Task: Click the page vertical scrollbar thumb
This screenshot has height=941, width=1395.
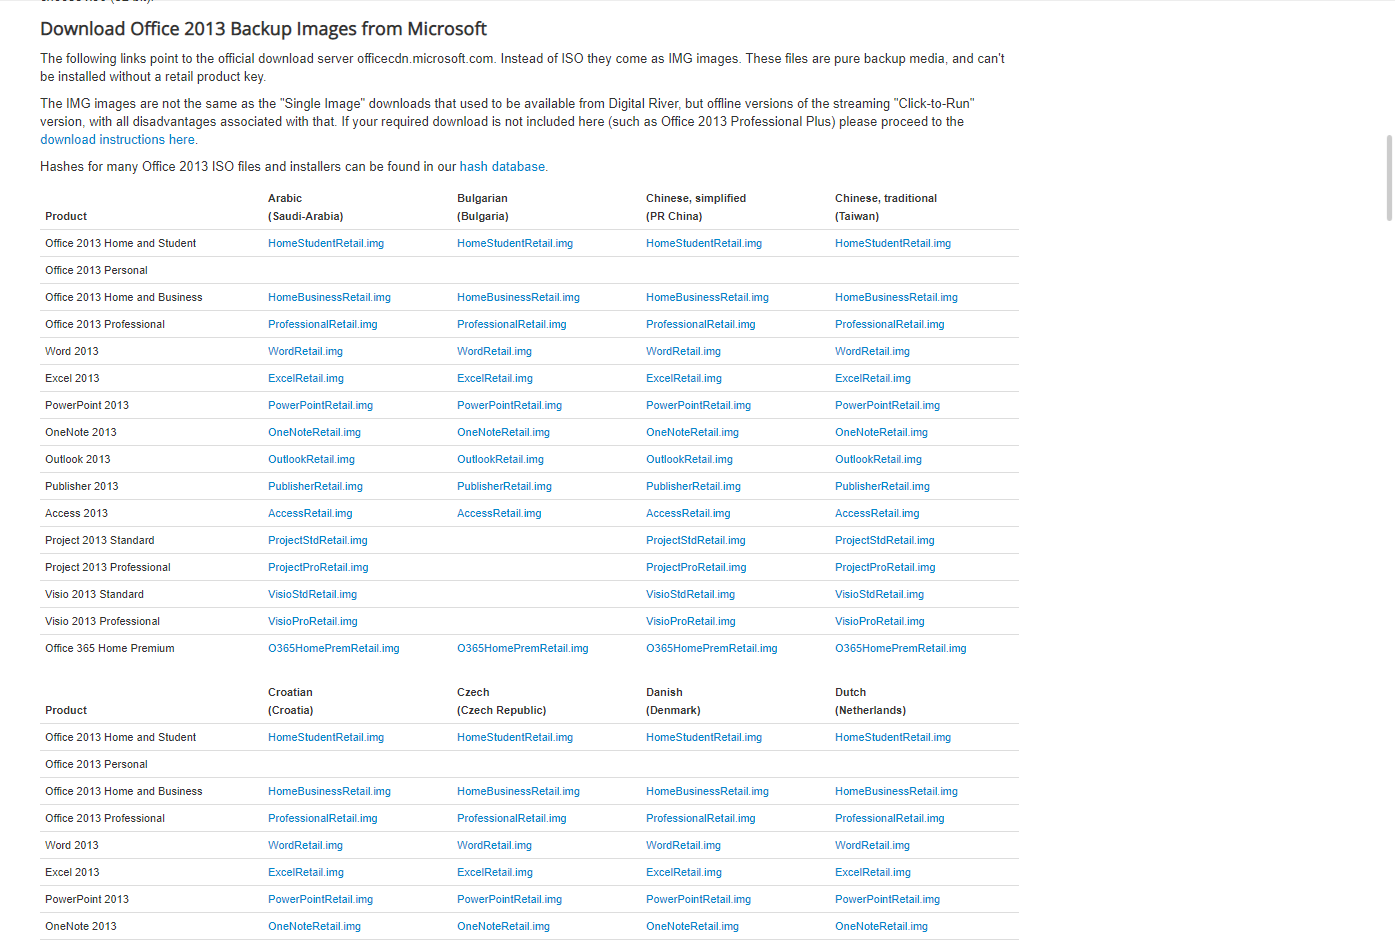Action: (x=1389, y=177)
